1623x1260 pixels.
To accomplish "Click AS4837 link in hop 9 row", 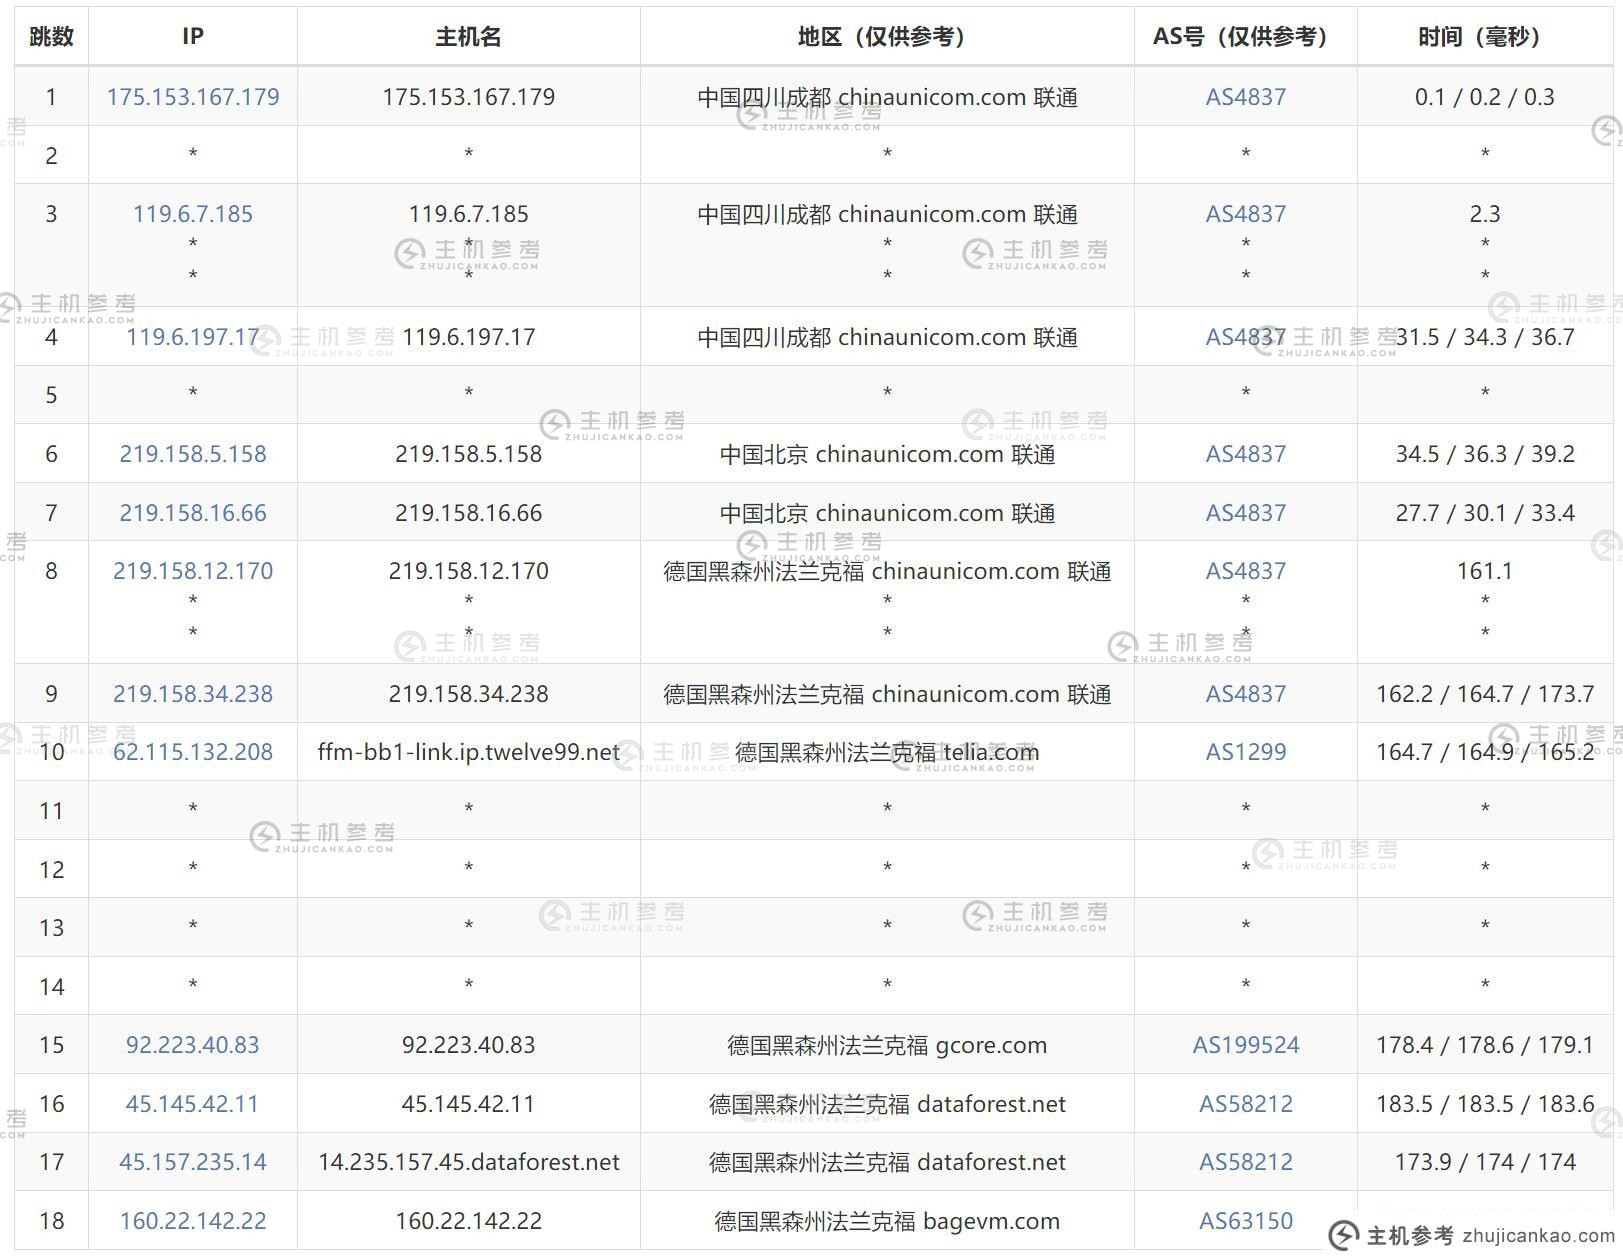I will click(1246, 694).
